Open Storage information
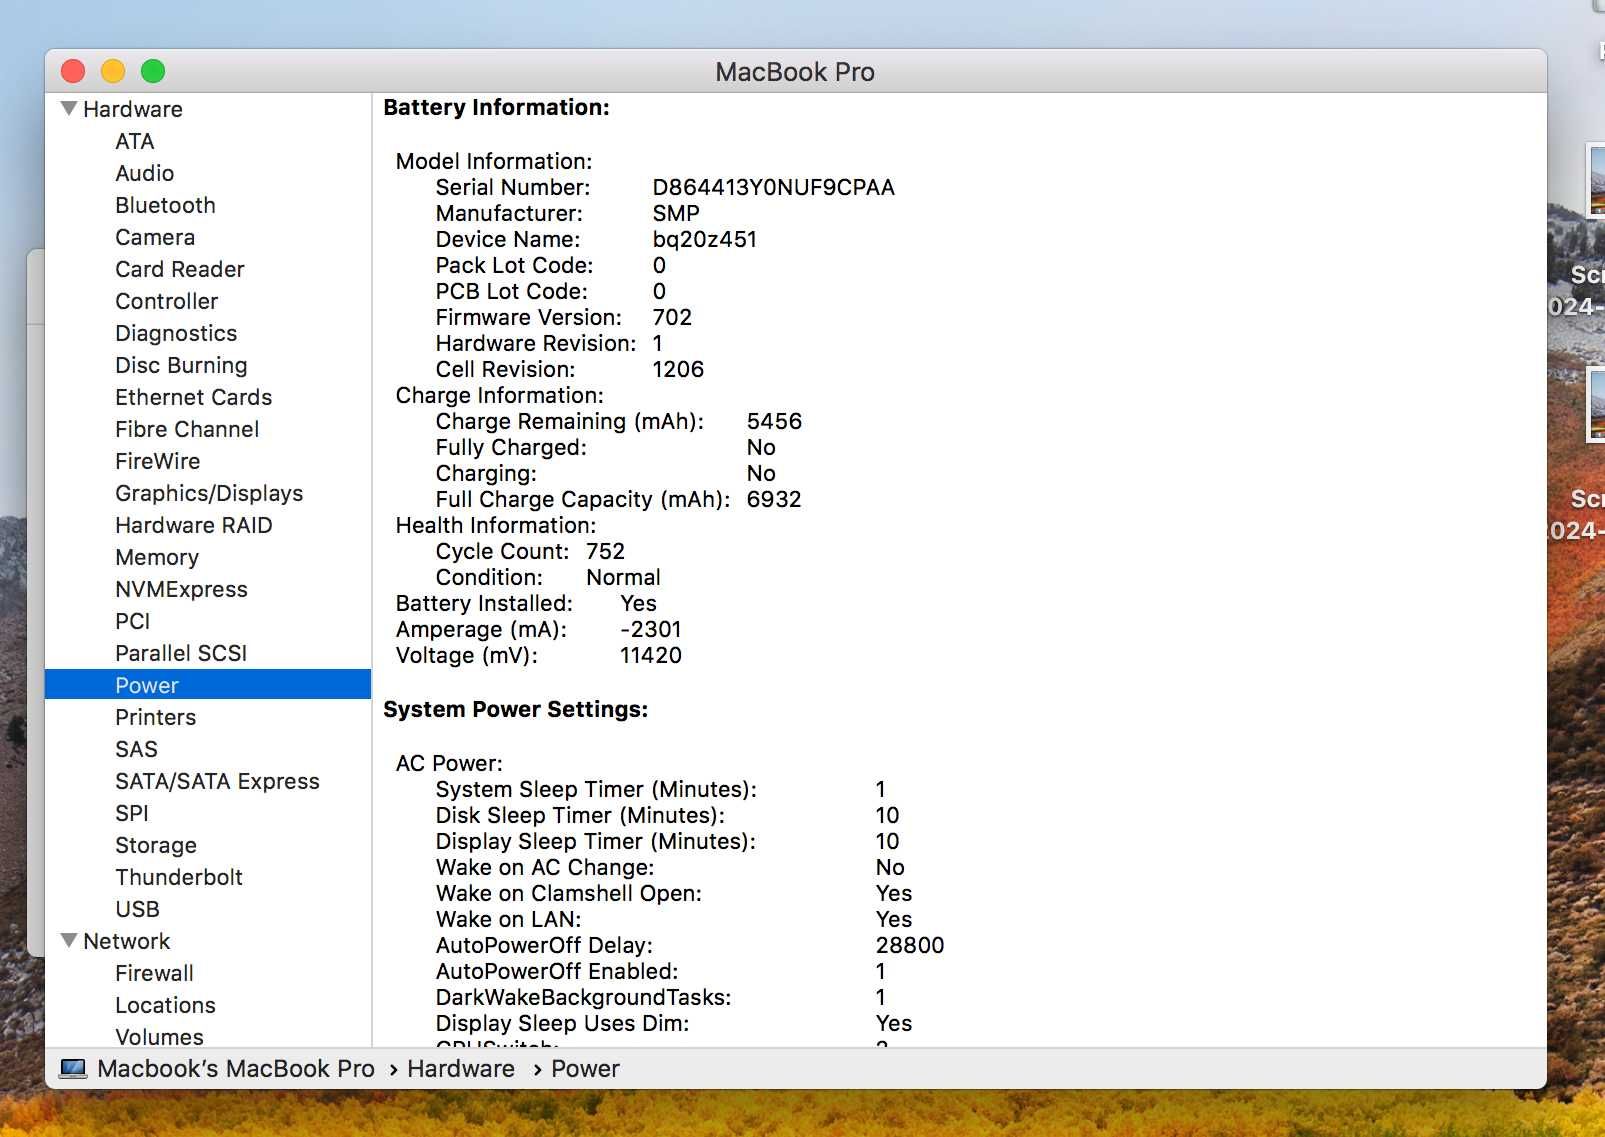This screenshot has height=1137, width=1605. [x=155, y=845]
